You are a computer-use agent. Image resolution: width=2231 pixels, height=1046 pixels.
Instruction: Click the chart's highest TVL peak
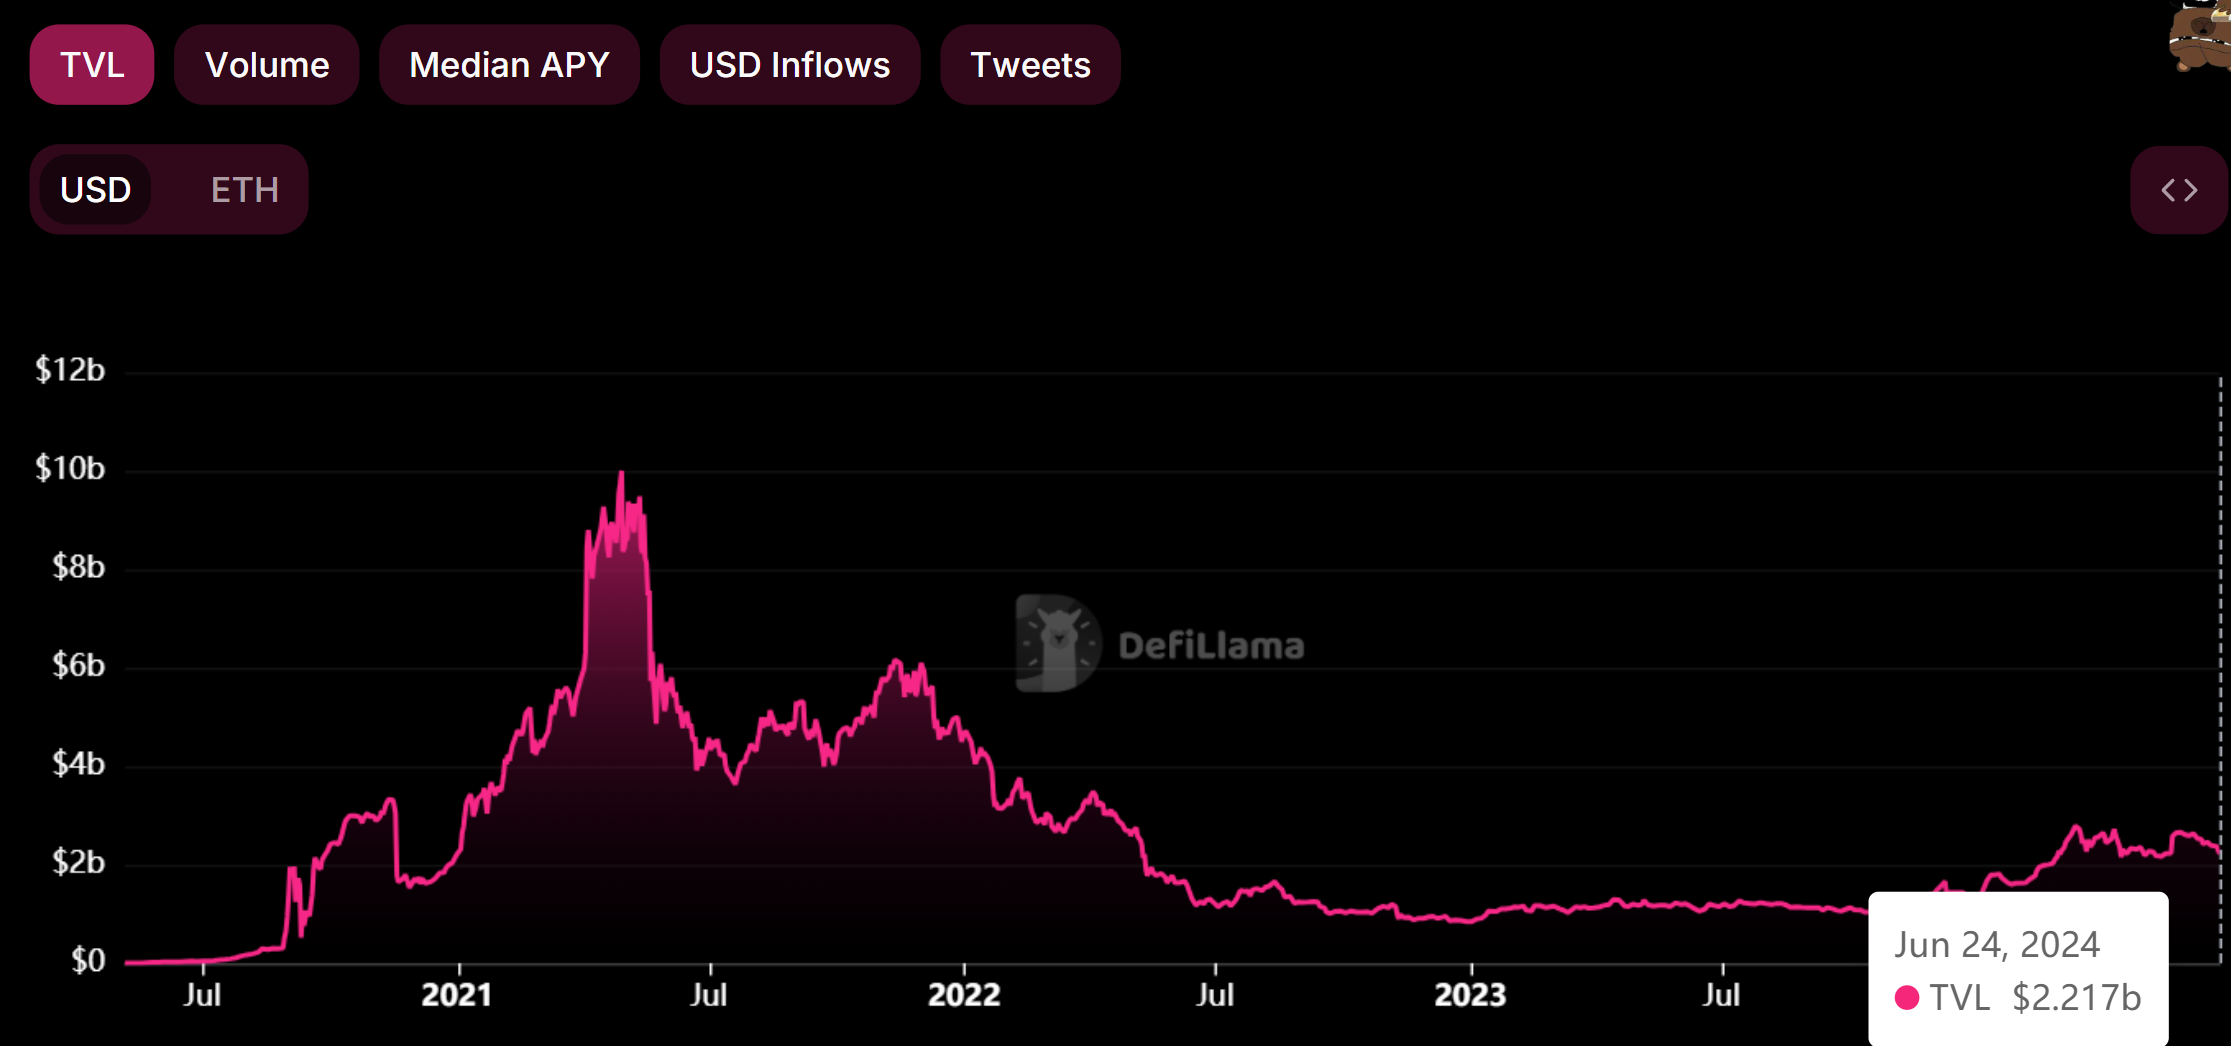[x=621, y=474]
